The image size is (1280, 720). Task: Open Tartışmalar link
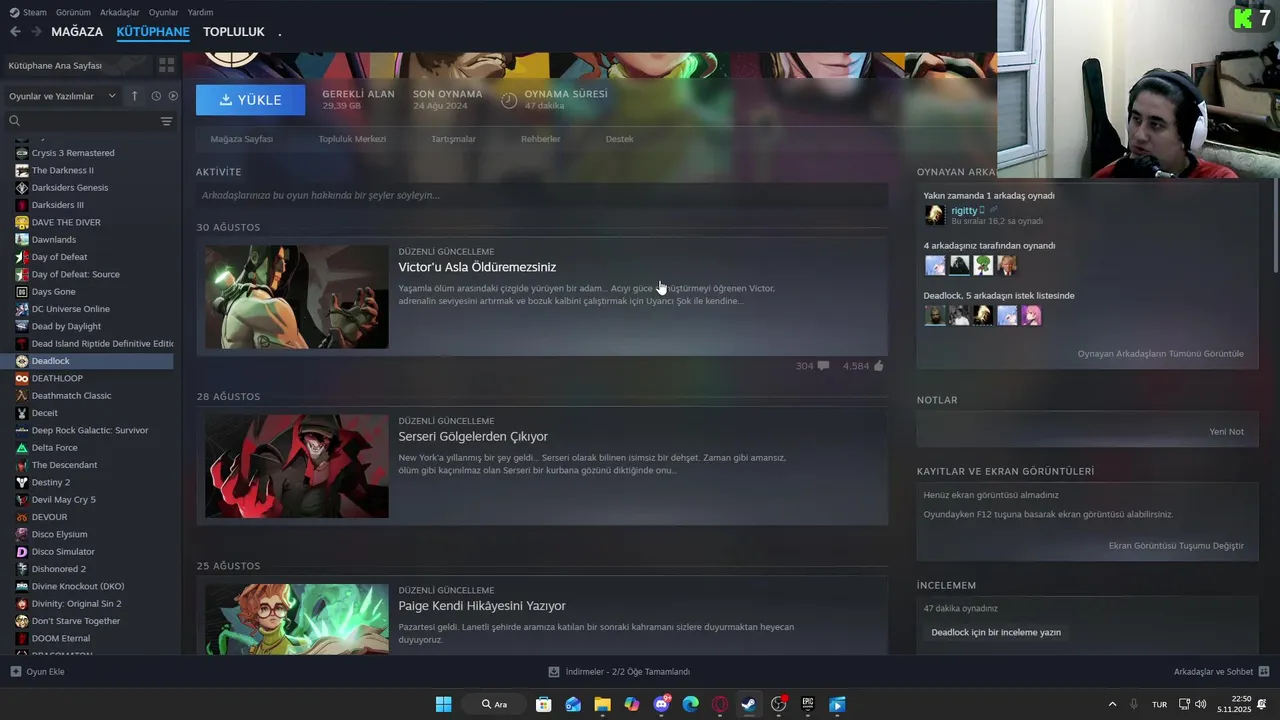click(x=453, y=139)
